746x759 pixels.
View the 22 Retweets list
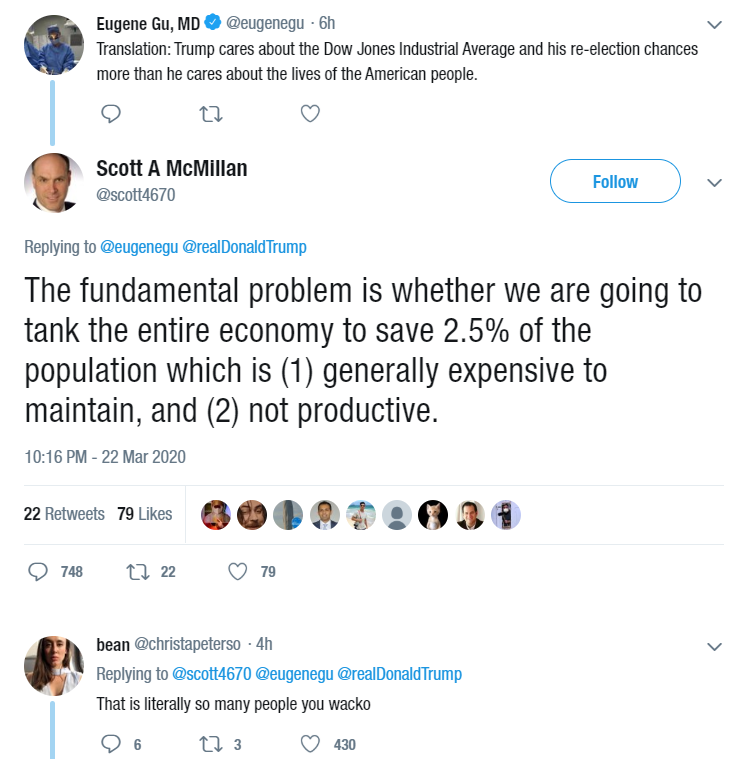pyautogui.click(x=64, y=514)
